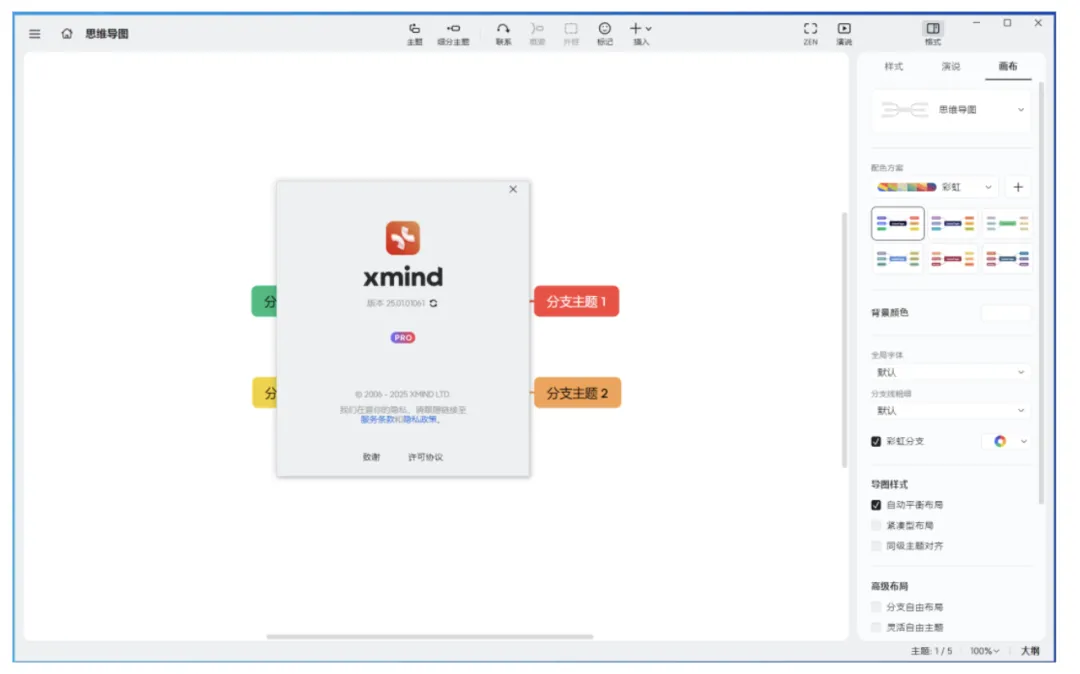This screenshot has height=674, width=1080.
Task: Open the rainbow branch color wheel picker
Action: click(1000, 442)
